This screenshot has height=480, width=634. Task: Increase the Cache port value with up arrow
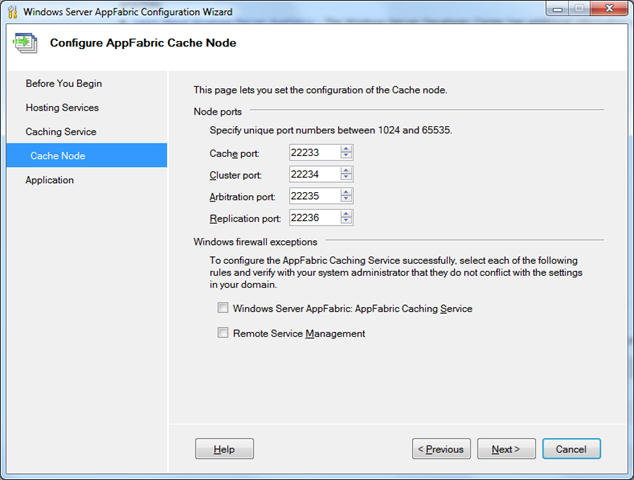(x=346, y=149)
